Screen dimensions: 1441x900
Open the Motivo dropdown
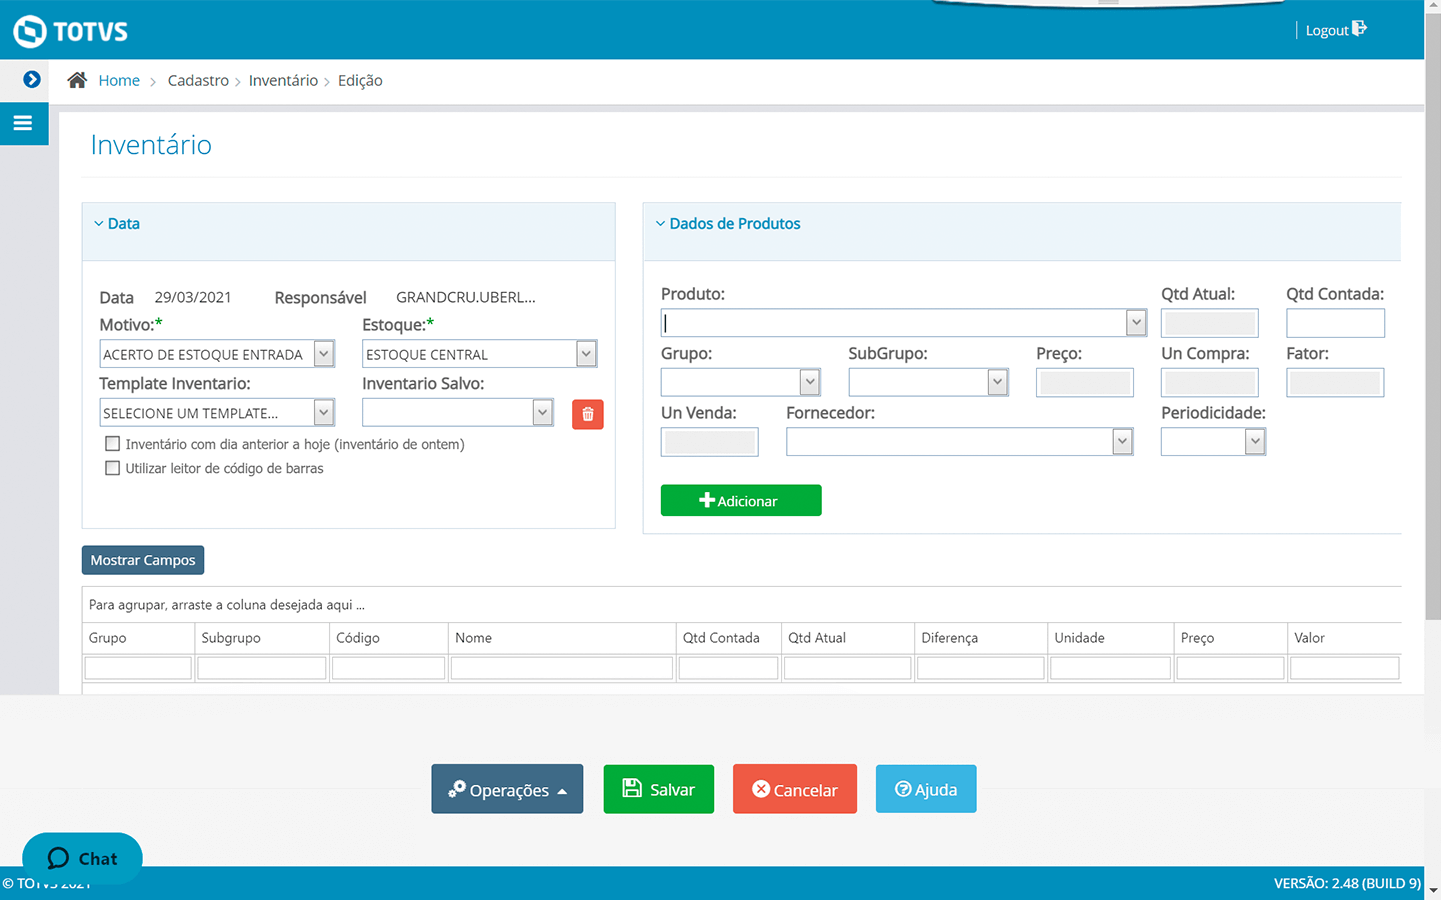[x=323, y=354]
